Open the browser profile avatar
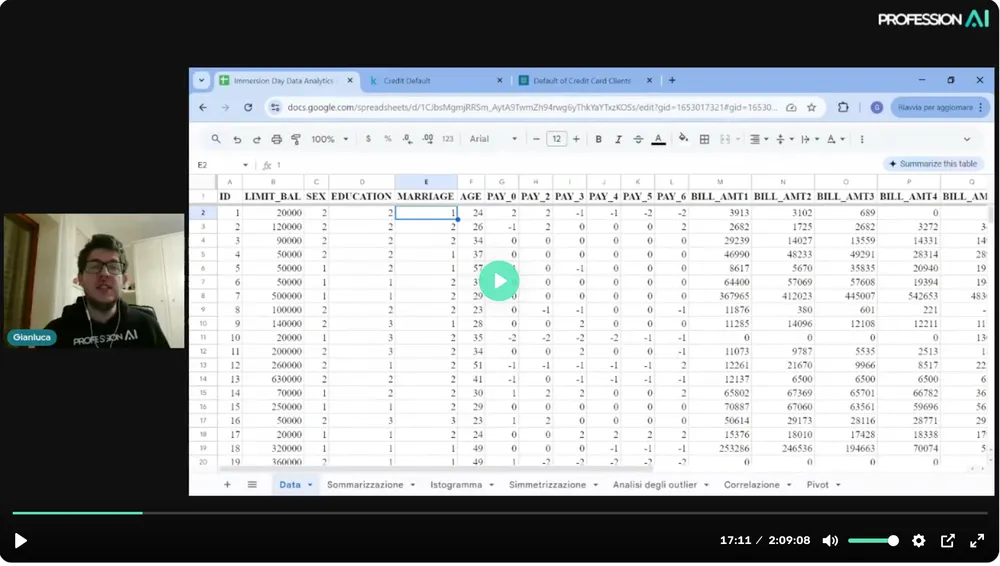Screen dimensions: 1000x566 click(877, 108)
